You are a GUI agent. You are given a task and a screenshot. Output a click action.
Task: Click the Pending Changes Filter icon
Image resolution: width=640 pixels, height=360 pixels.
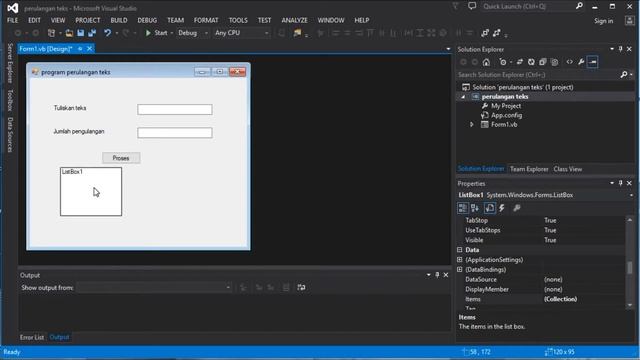pyautogui.click(x=503, y=62)
